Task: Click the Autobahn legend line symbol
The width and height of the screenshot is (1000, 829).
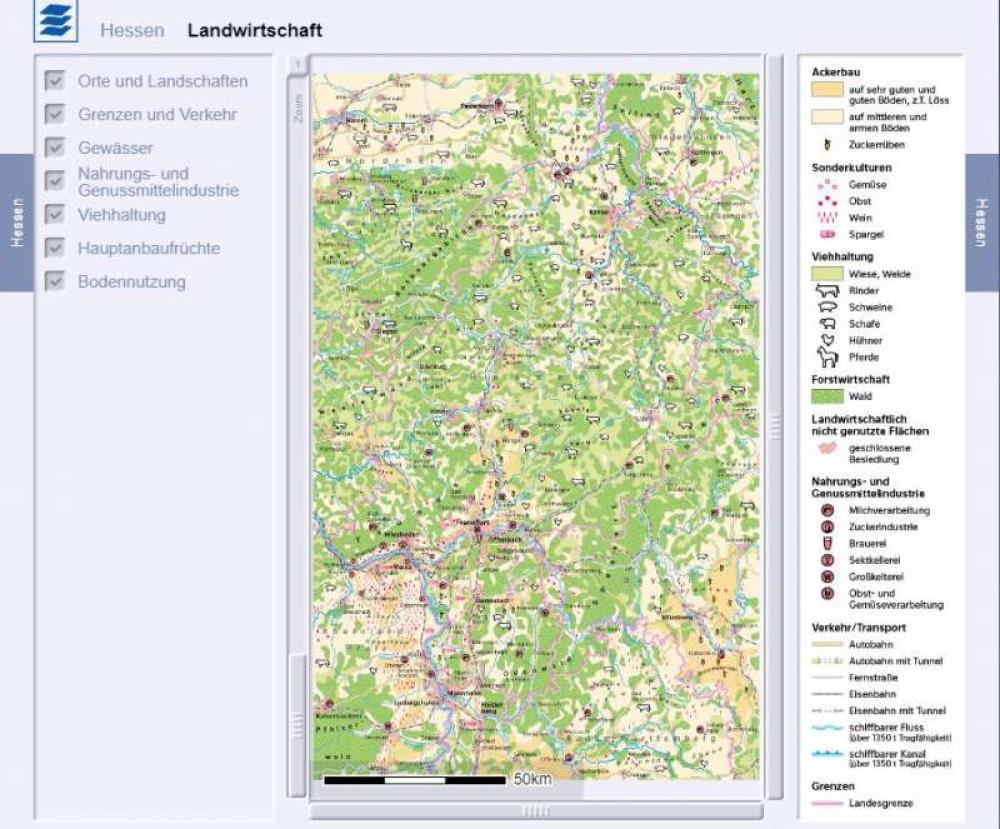Action: click(827, 645)
